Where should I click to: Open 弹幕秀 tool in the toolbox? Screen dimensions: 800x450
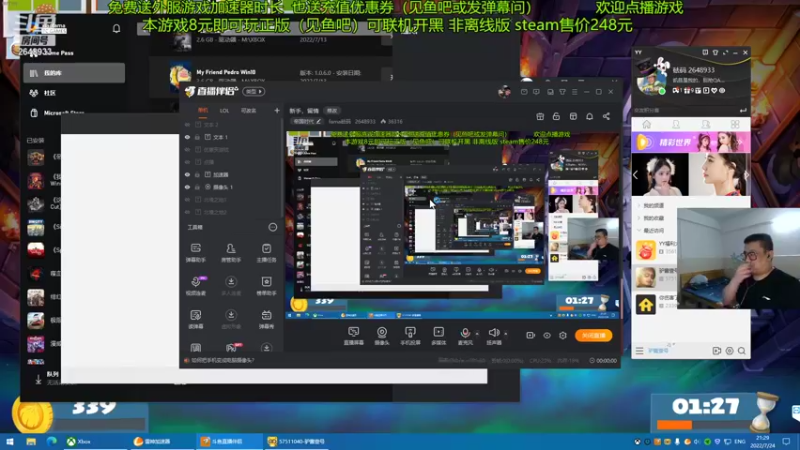266,319
